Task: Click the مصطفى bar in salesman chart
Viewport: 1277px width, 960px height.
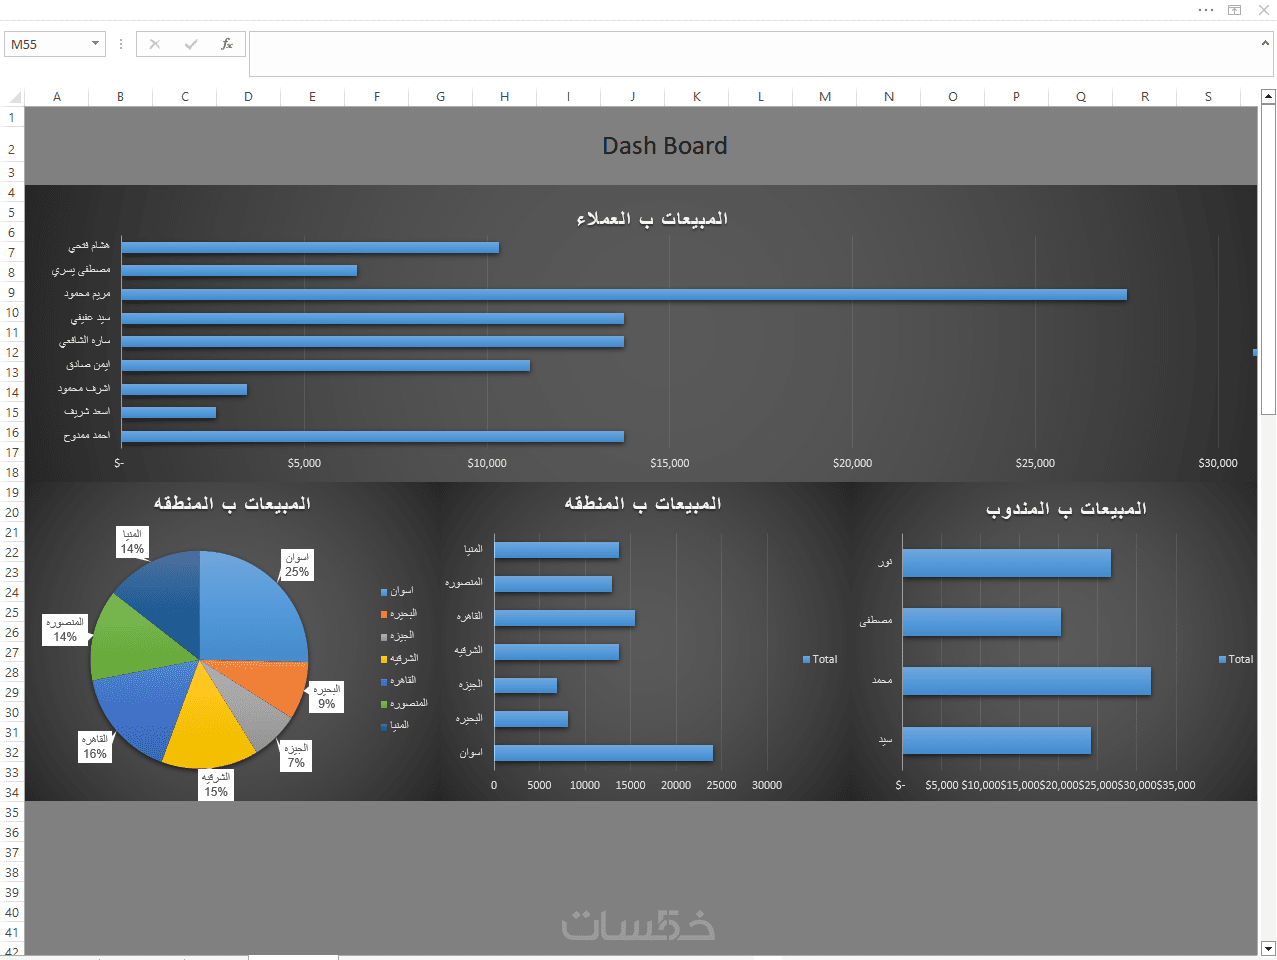Action: (x=982, y=622)
